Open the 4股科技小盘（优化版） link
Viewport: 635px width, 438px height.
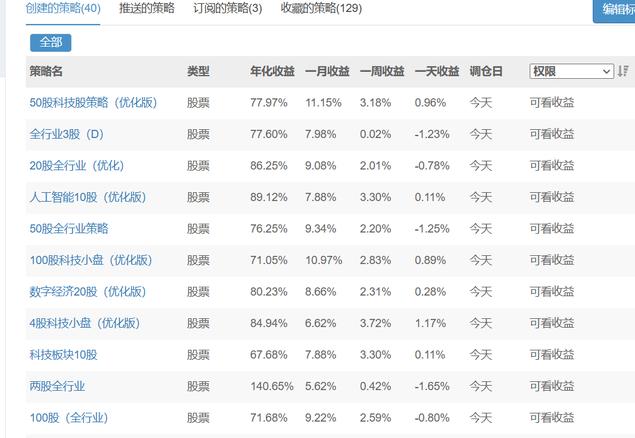85,323
